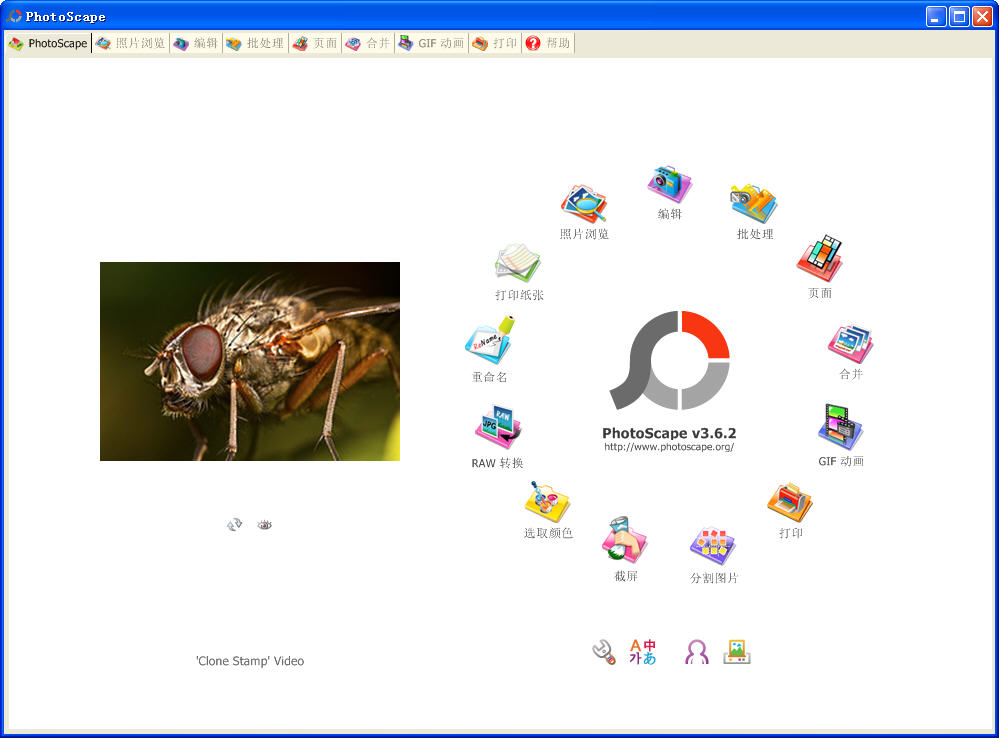Open the 选取颜色 color picker icon

547,502
